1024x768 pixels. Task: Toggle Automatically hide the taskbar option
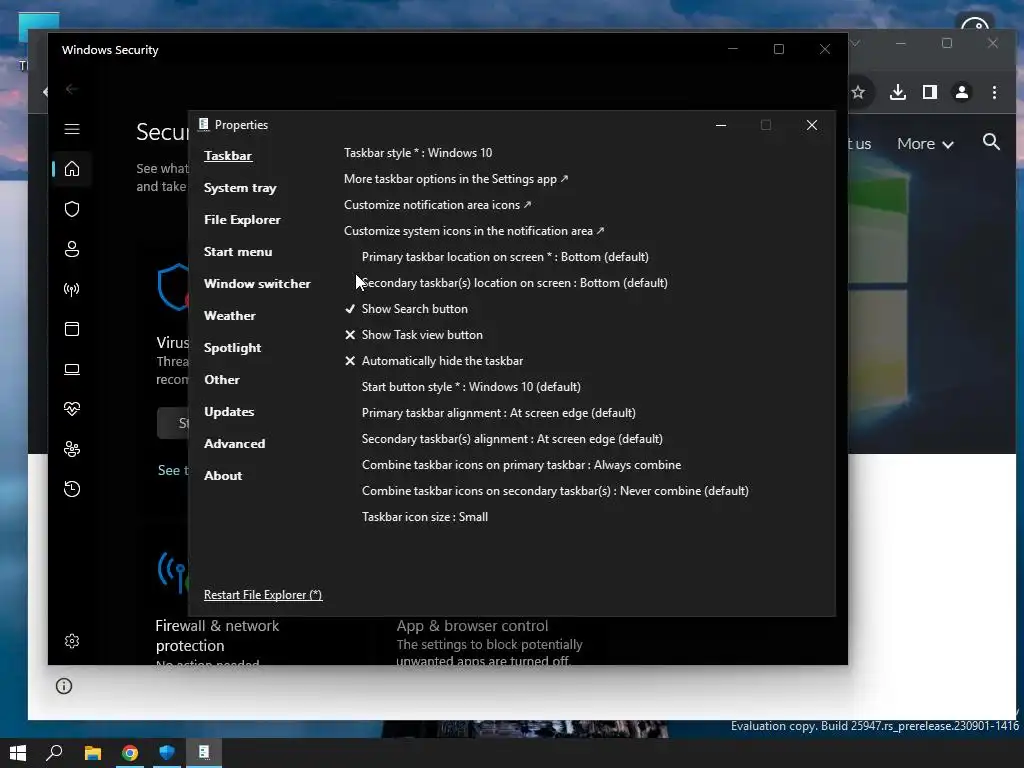point(434,361)
